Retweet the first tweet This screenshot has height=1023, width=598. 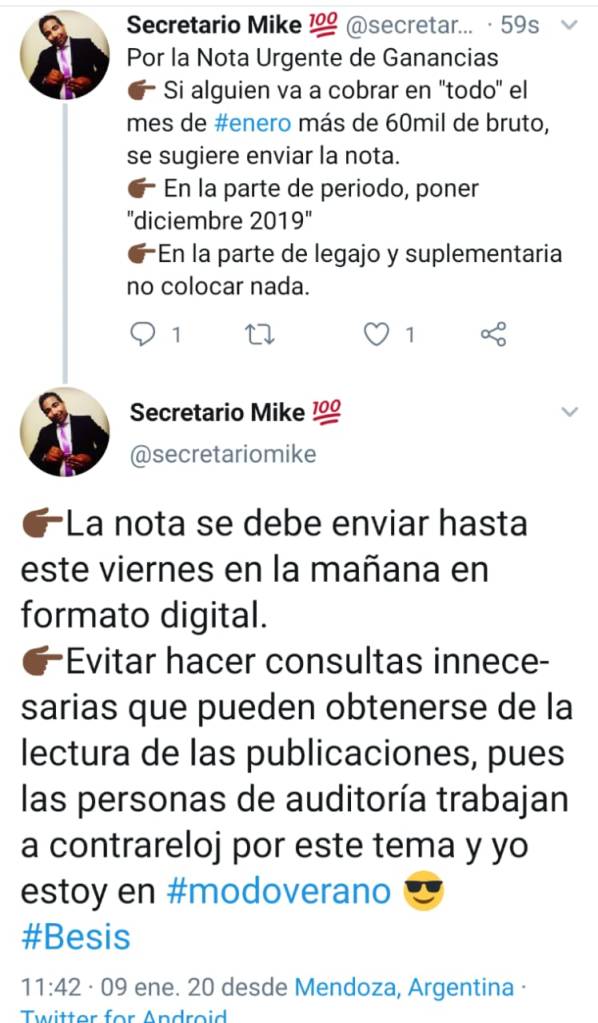[260, 335]
